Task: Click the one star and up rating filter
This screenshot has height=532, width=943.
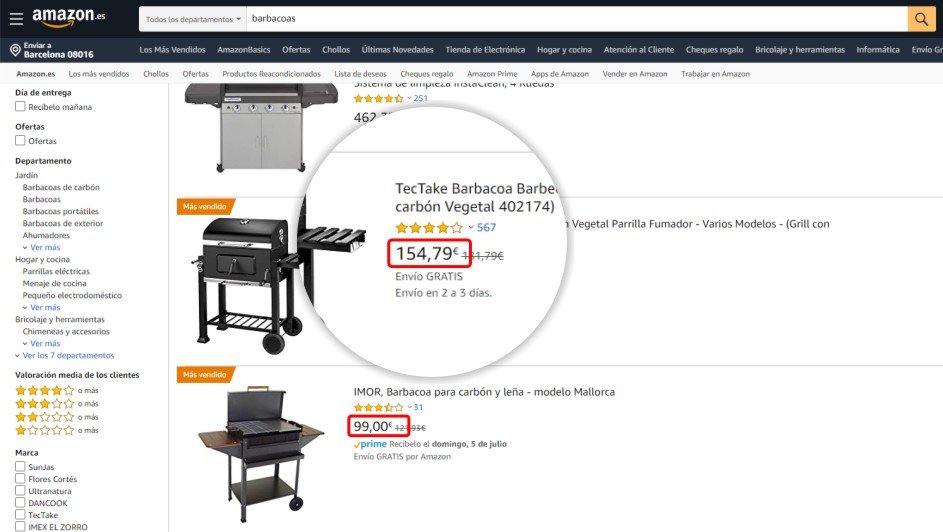Action: point(57,430)
